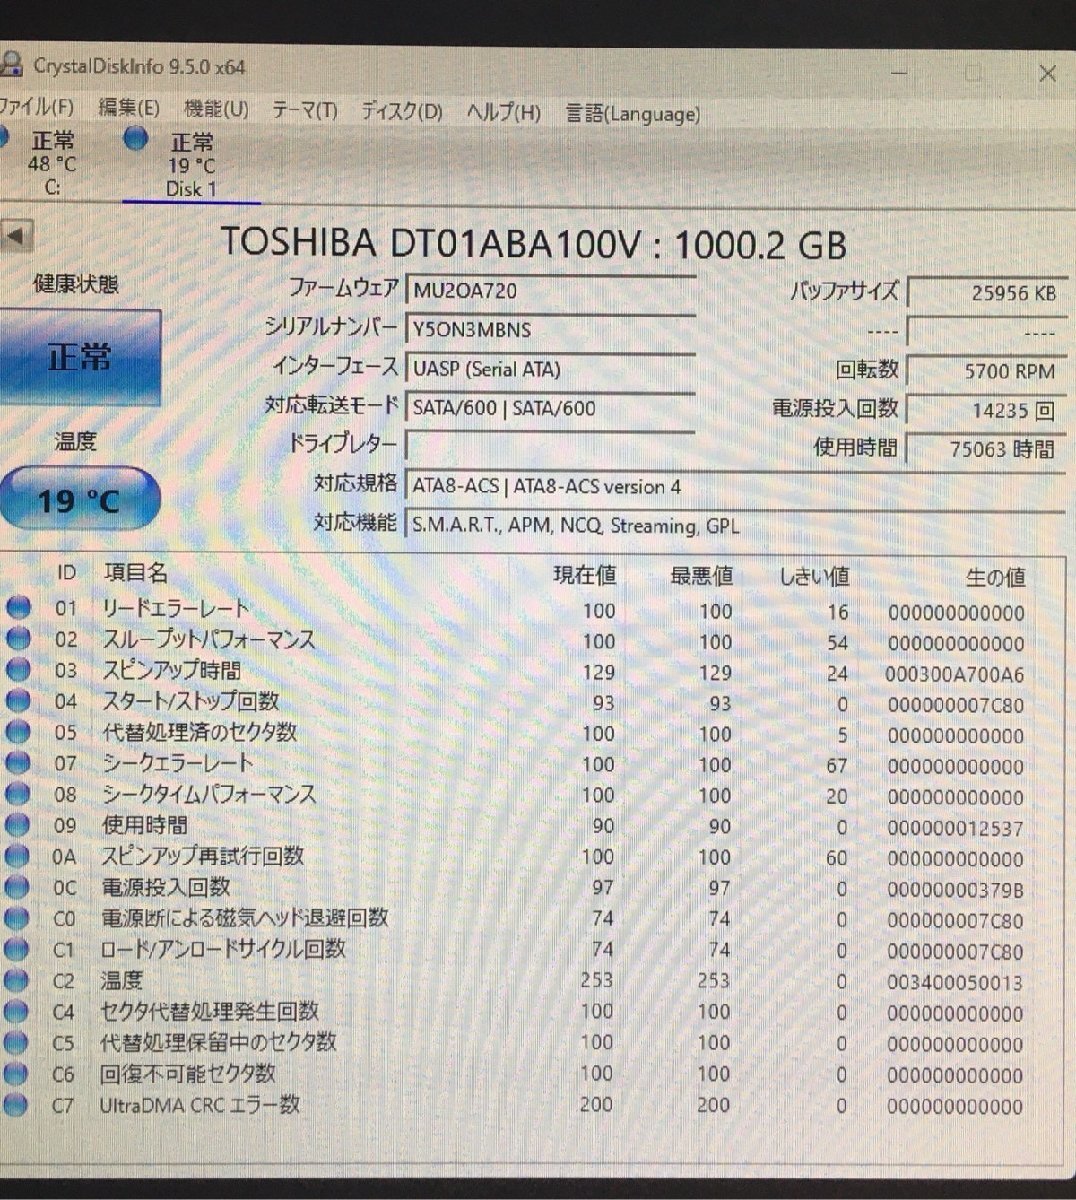This screenshot has width=1076, height=1200.
Task: Click the S.M.A.R.T., APM, NCQ features field
Action: click(735, 525)
